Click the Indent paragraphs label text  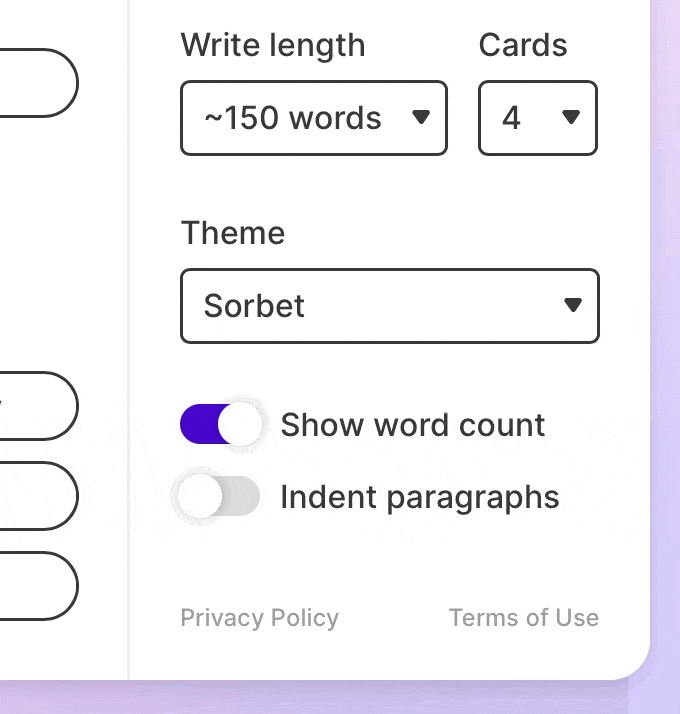coord(419,497)
